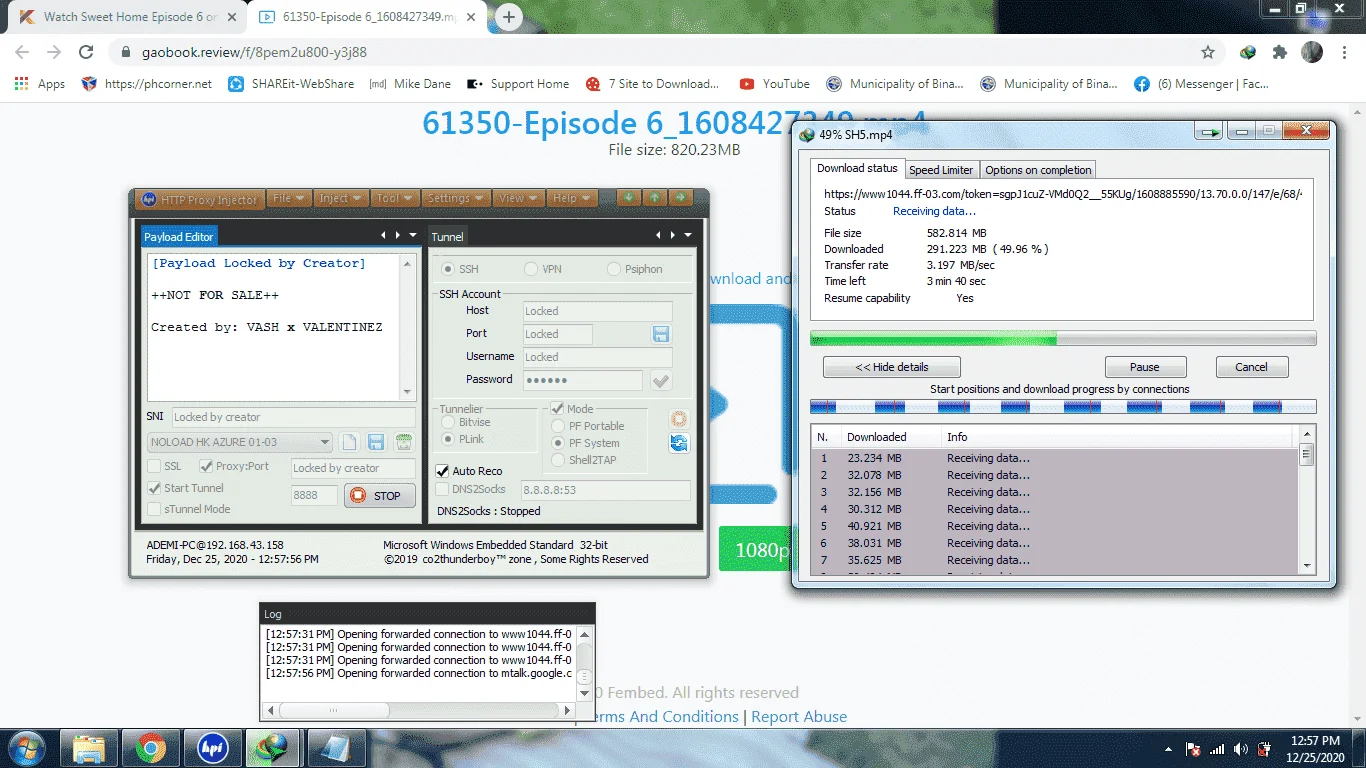This screenshot has width=1366, height=768.
Task: Switch to Speed Limiter tab
Action: click(941, 170)
